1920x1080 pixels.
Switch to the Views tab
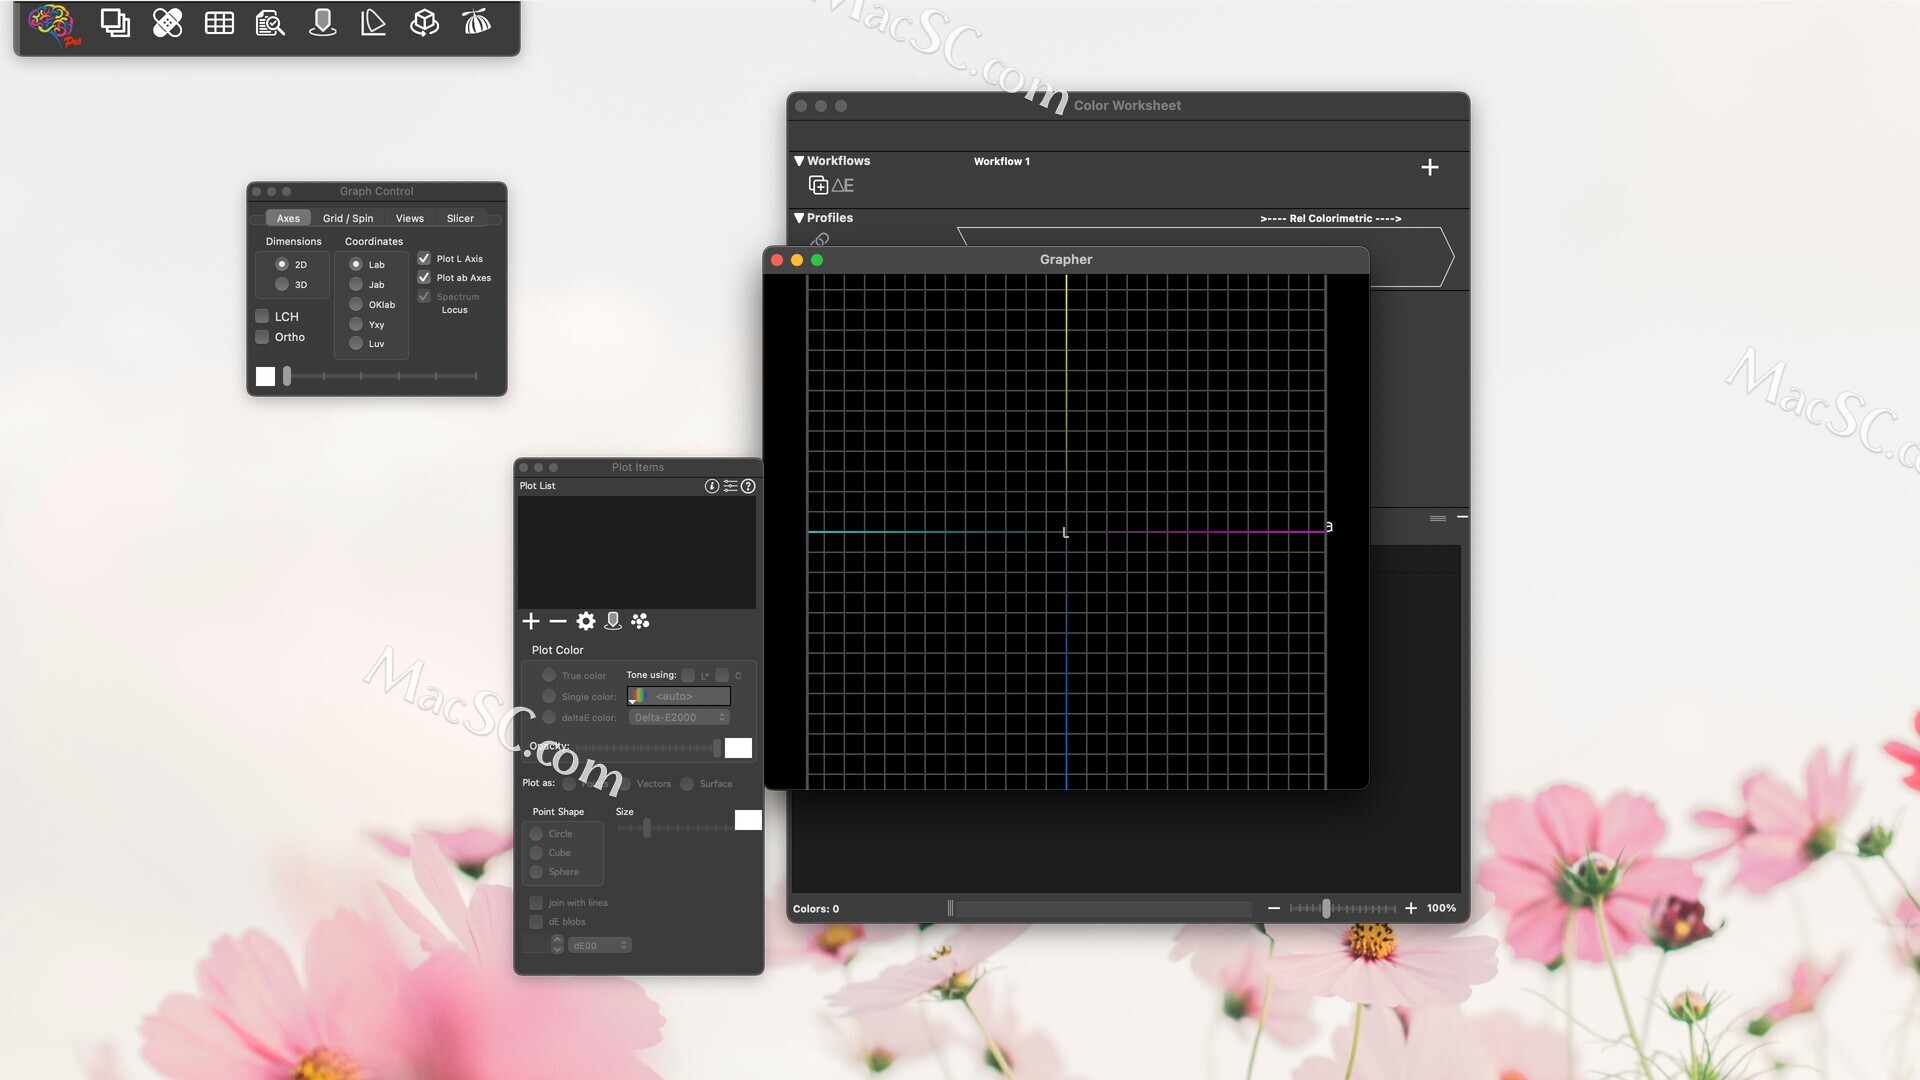[x=410, y=218]
